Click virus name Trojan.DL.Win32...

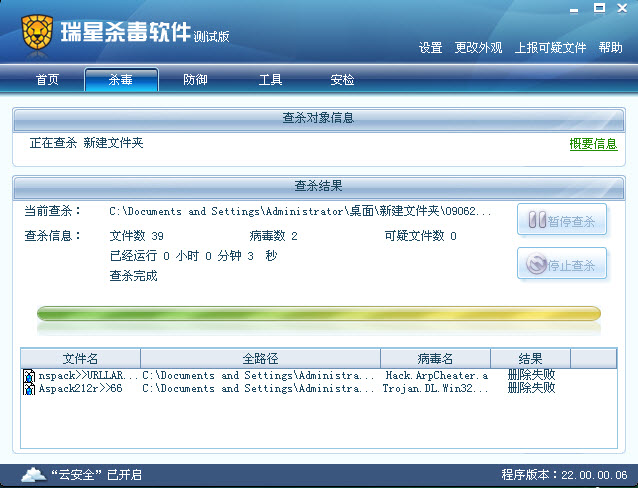435,388
